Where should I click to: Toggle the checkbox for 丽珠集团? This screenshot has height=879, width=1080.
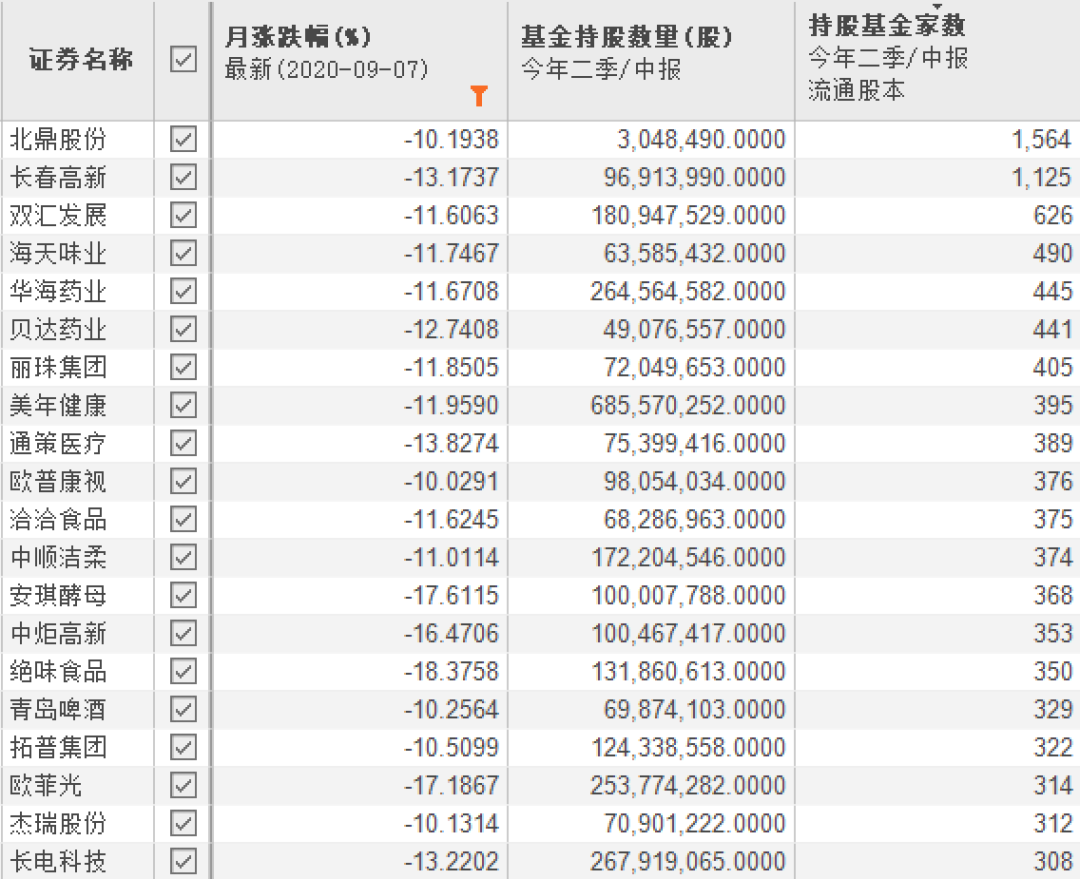183,366
